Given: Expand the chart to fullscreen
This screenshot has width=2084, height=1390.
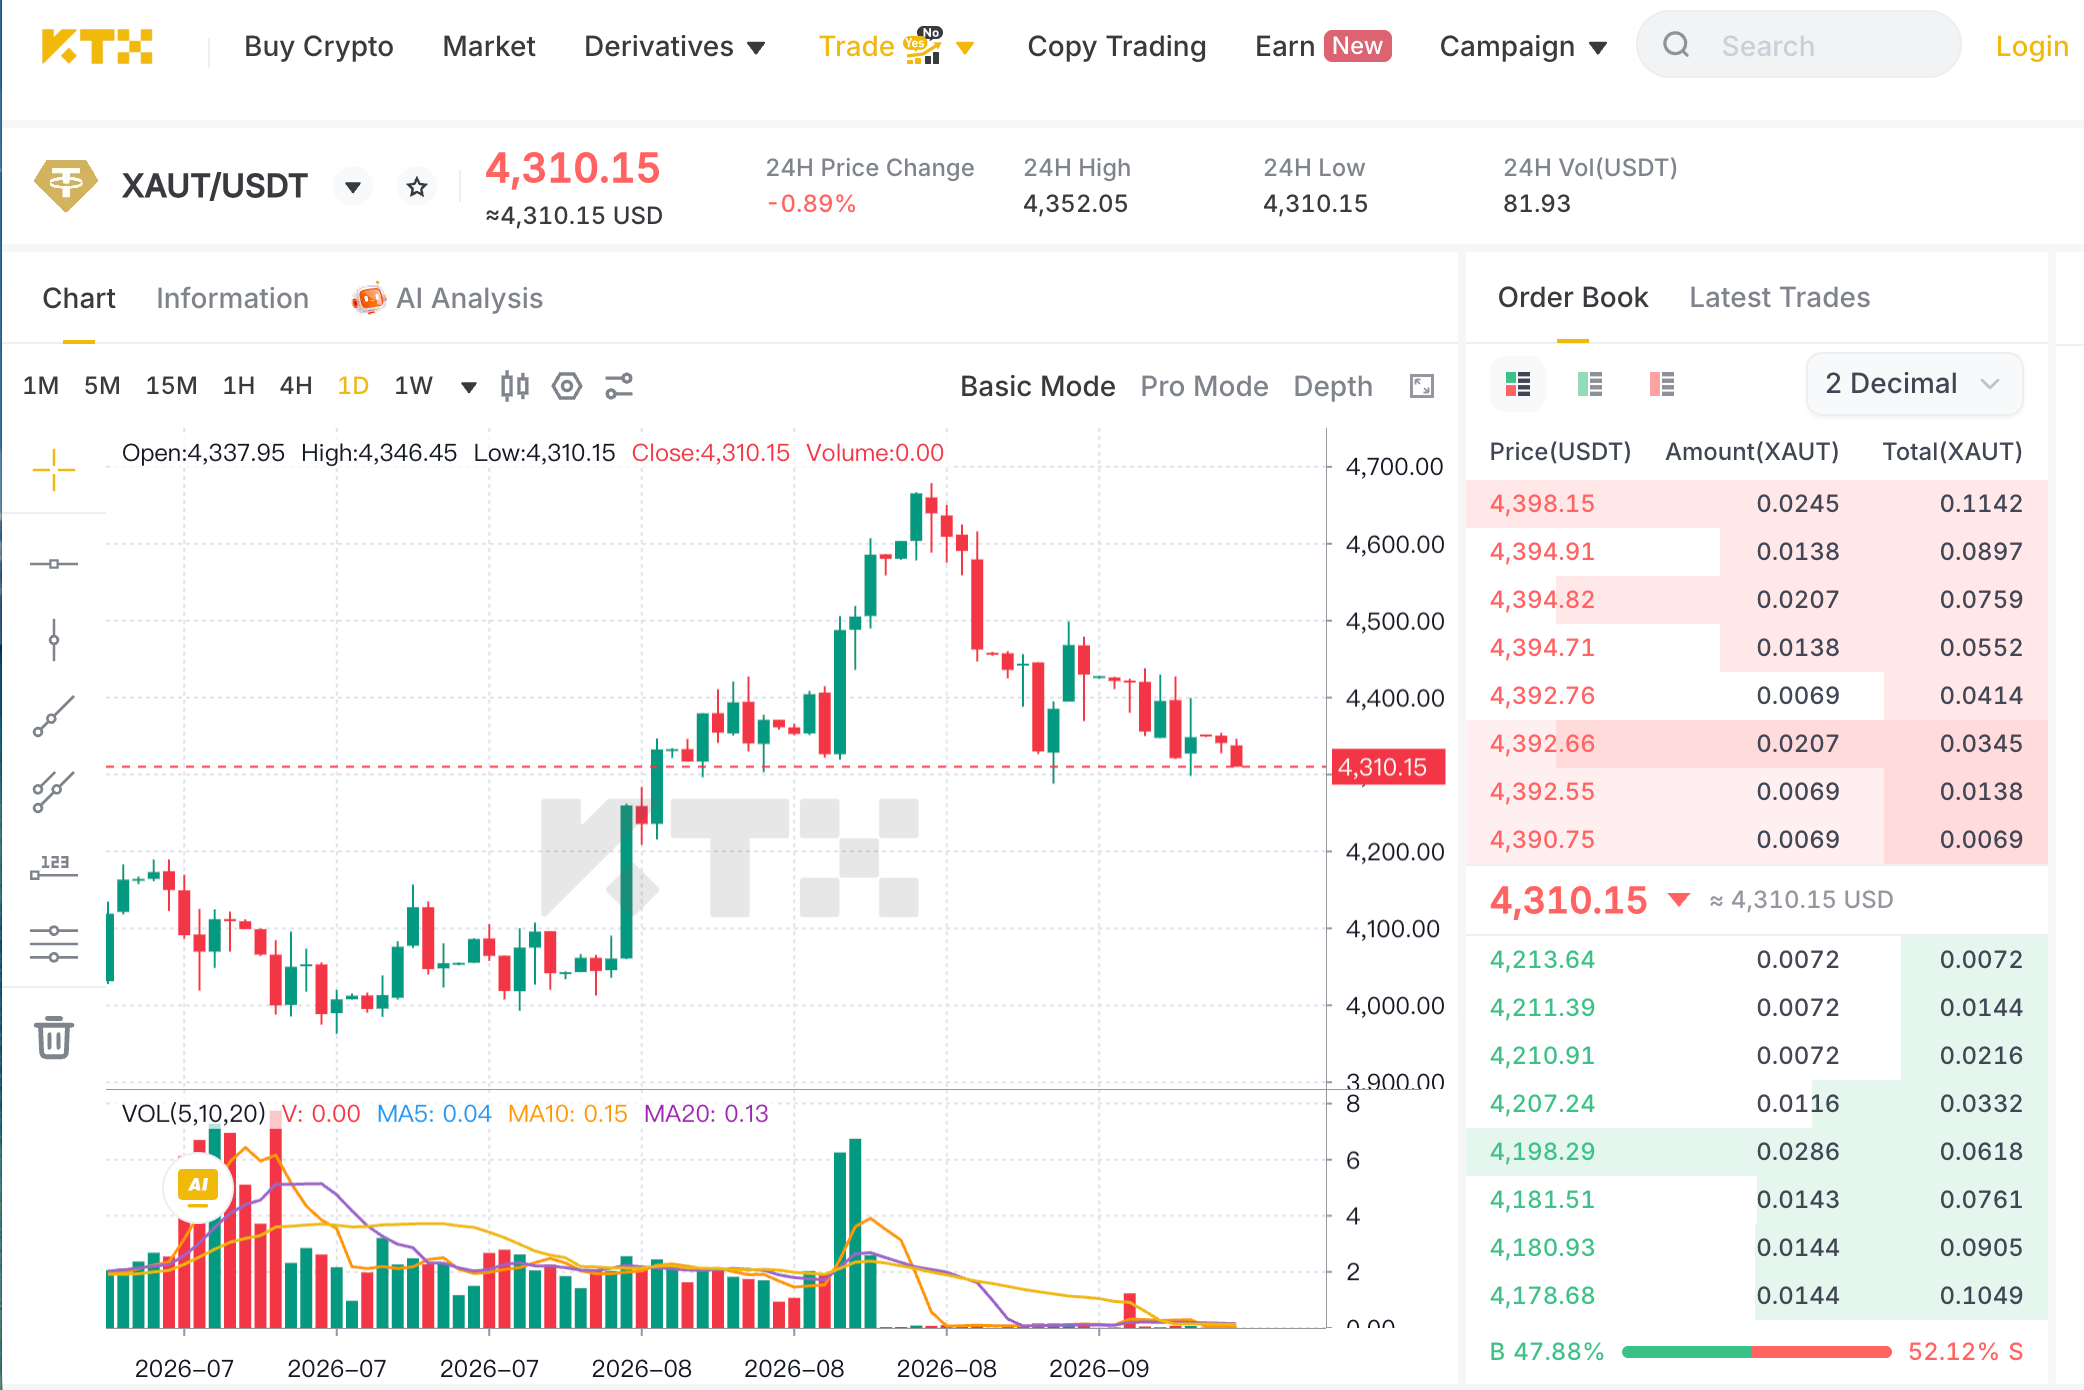Looking at the screenshot, I should (x=1422, y=386).
